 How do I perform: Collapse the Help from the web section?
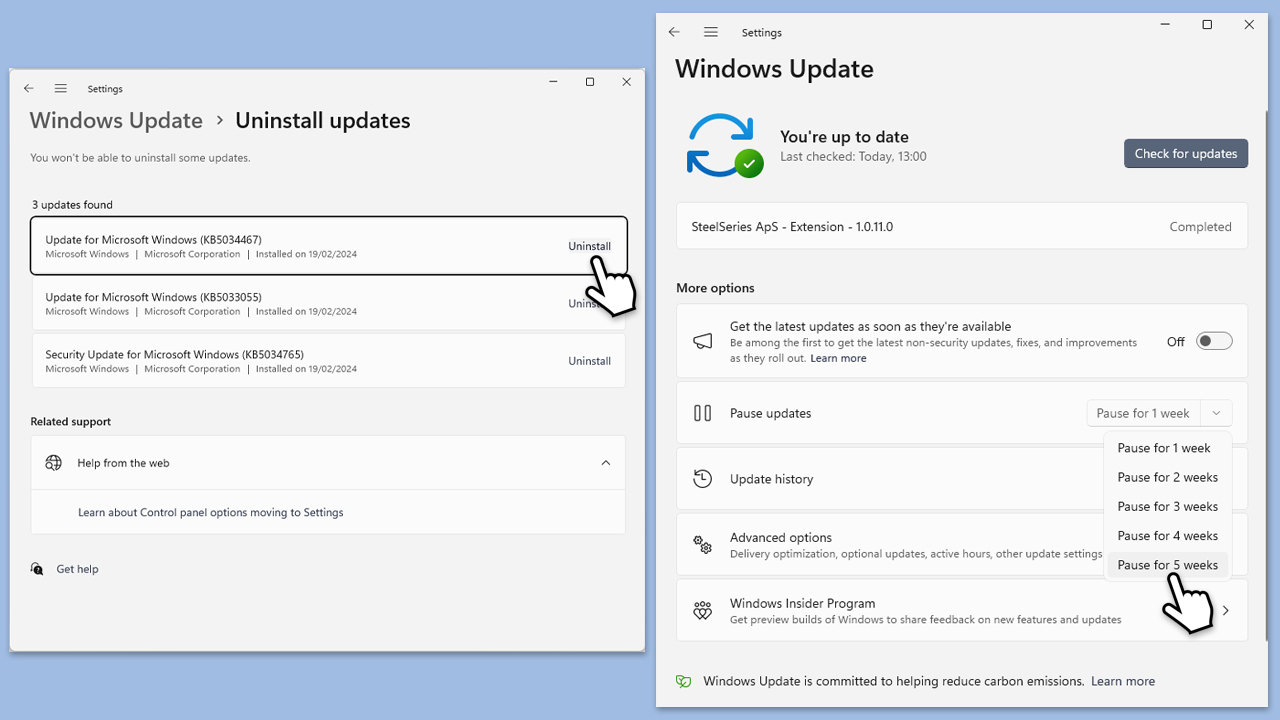coord(606,463)
